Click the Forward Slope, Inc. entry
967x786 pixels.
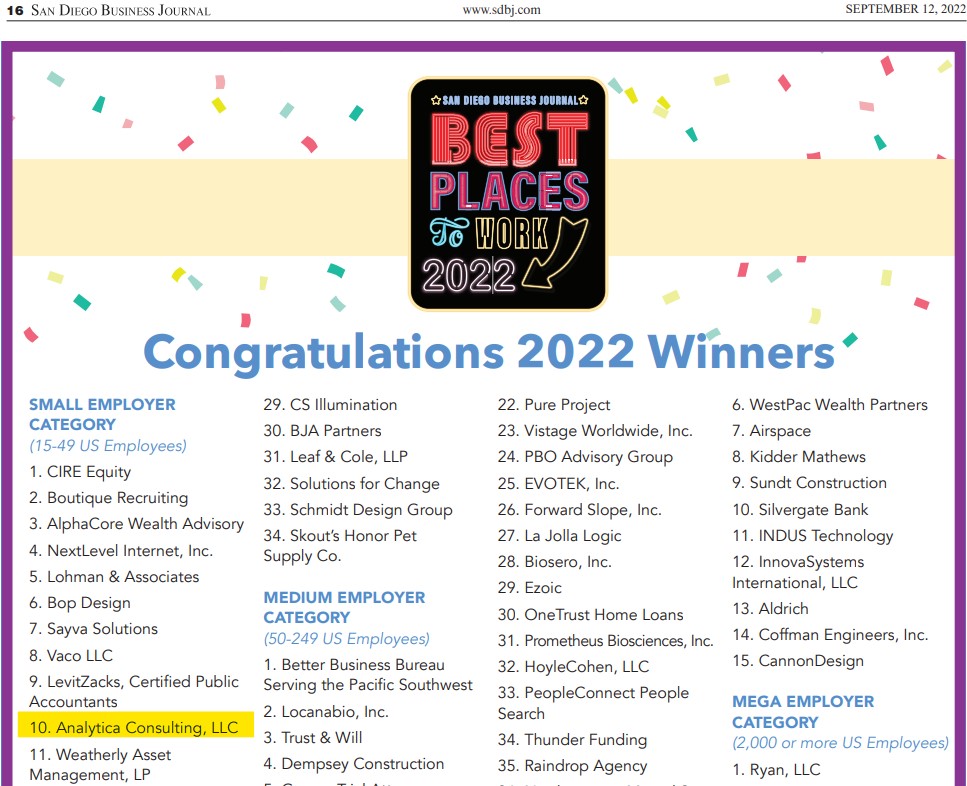(580, 510)
